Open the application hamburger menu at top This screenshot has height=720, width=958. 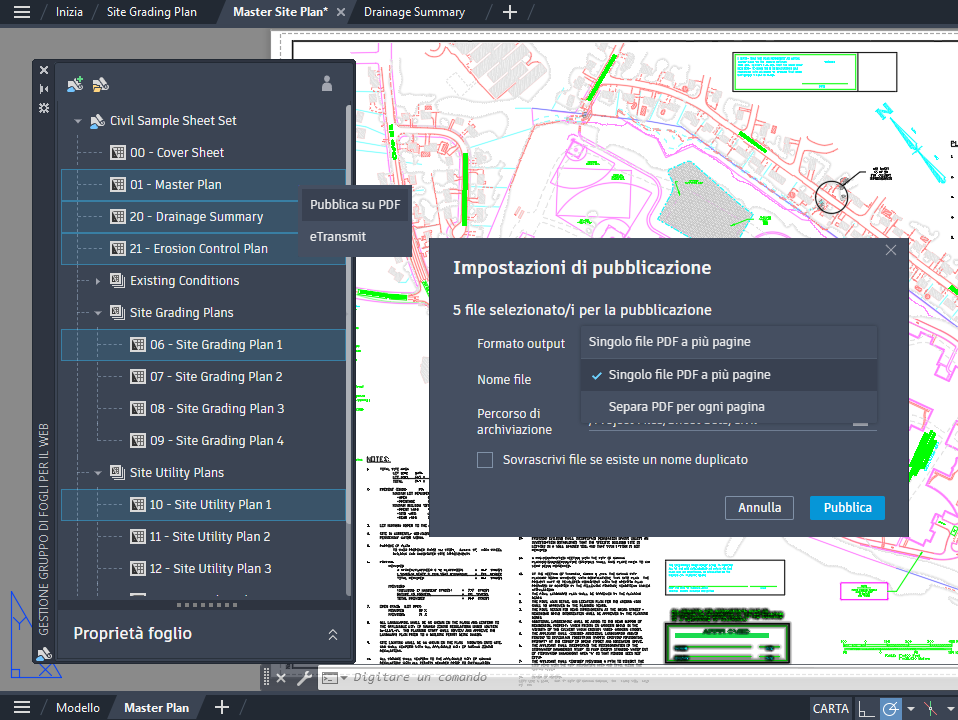(x=22, y=12)
